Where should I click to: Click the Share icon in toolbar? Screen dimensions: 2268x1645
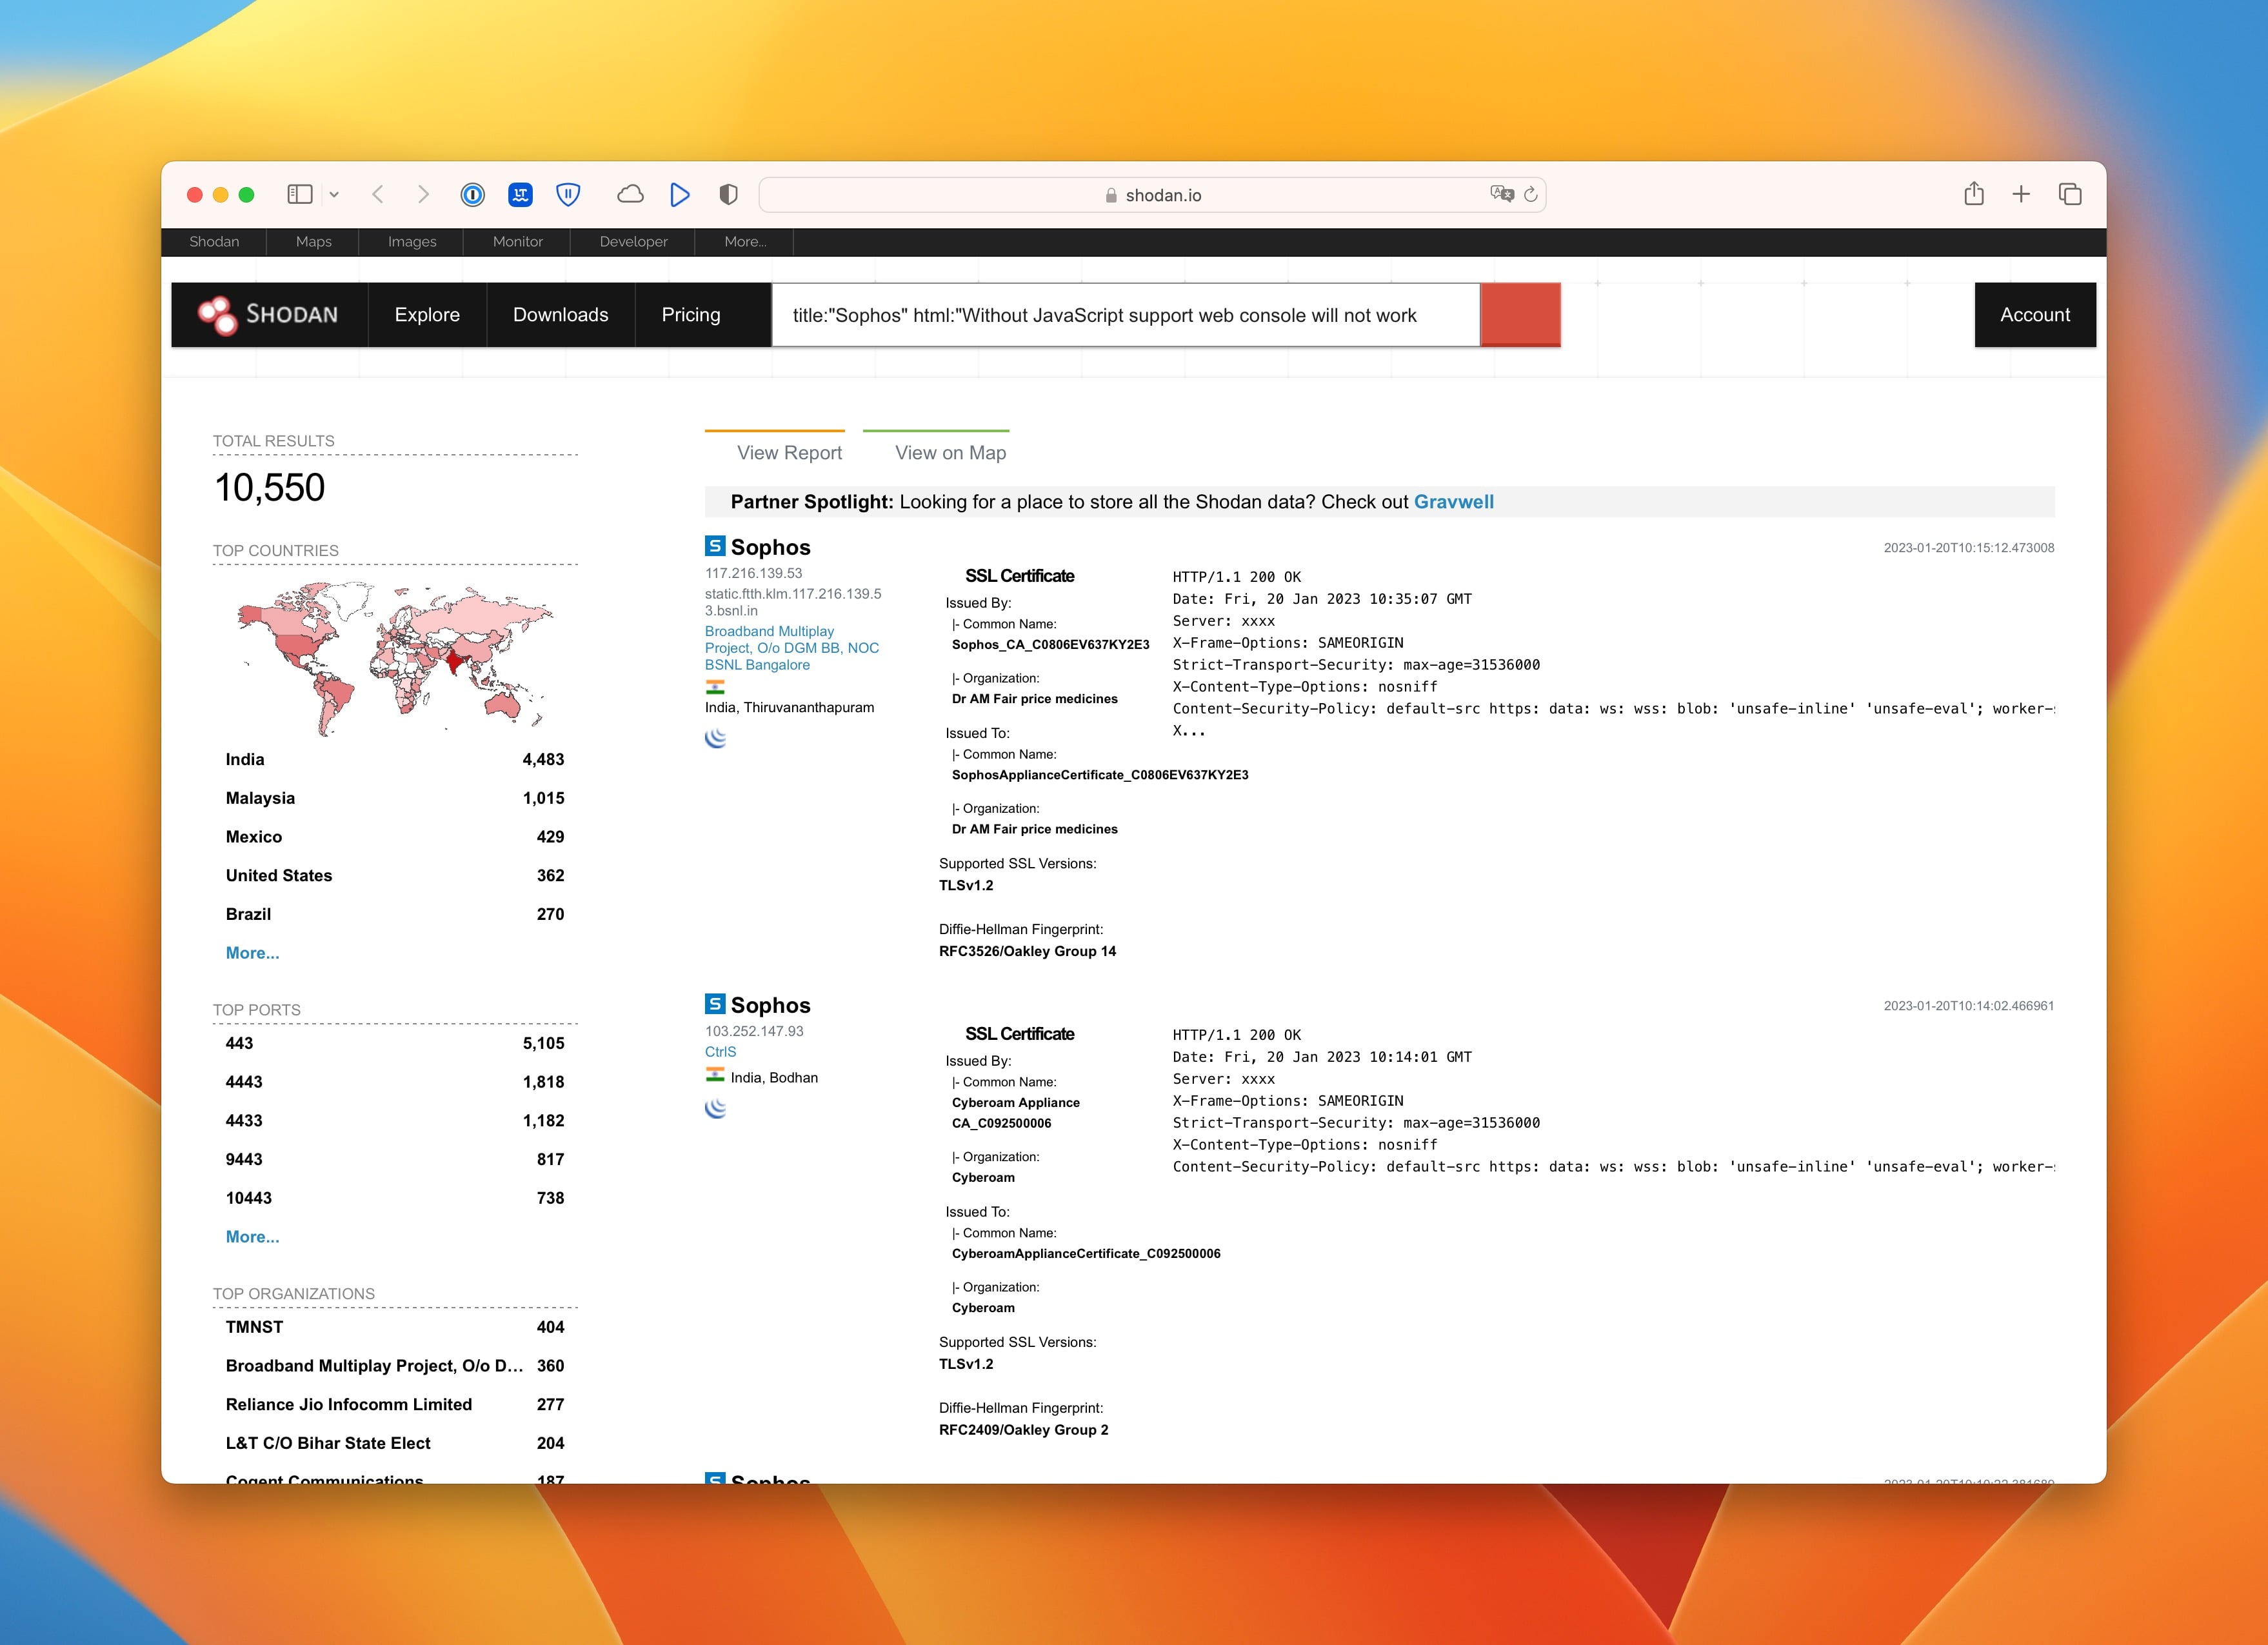point(1973,194)
